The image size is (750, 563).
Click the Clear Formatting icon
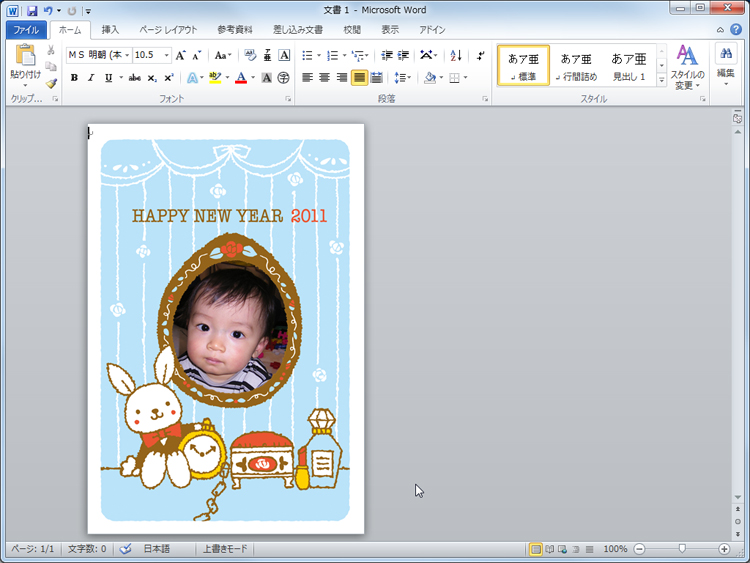pos(250,55)
